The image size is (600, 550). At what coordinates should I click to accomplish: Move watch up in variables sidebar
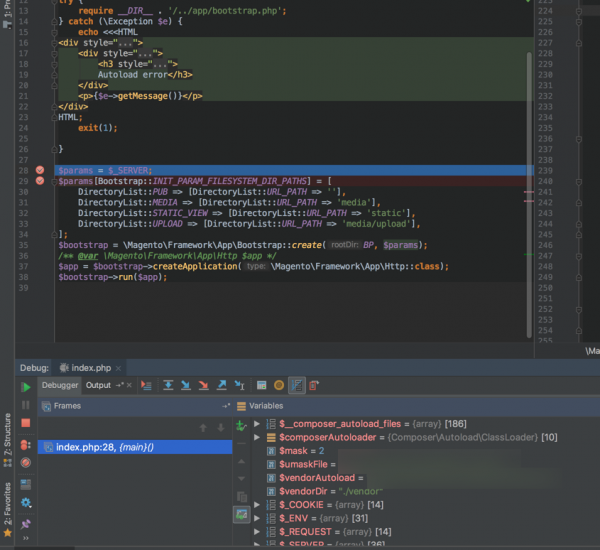tap(241, 461)
